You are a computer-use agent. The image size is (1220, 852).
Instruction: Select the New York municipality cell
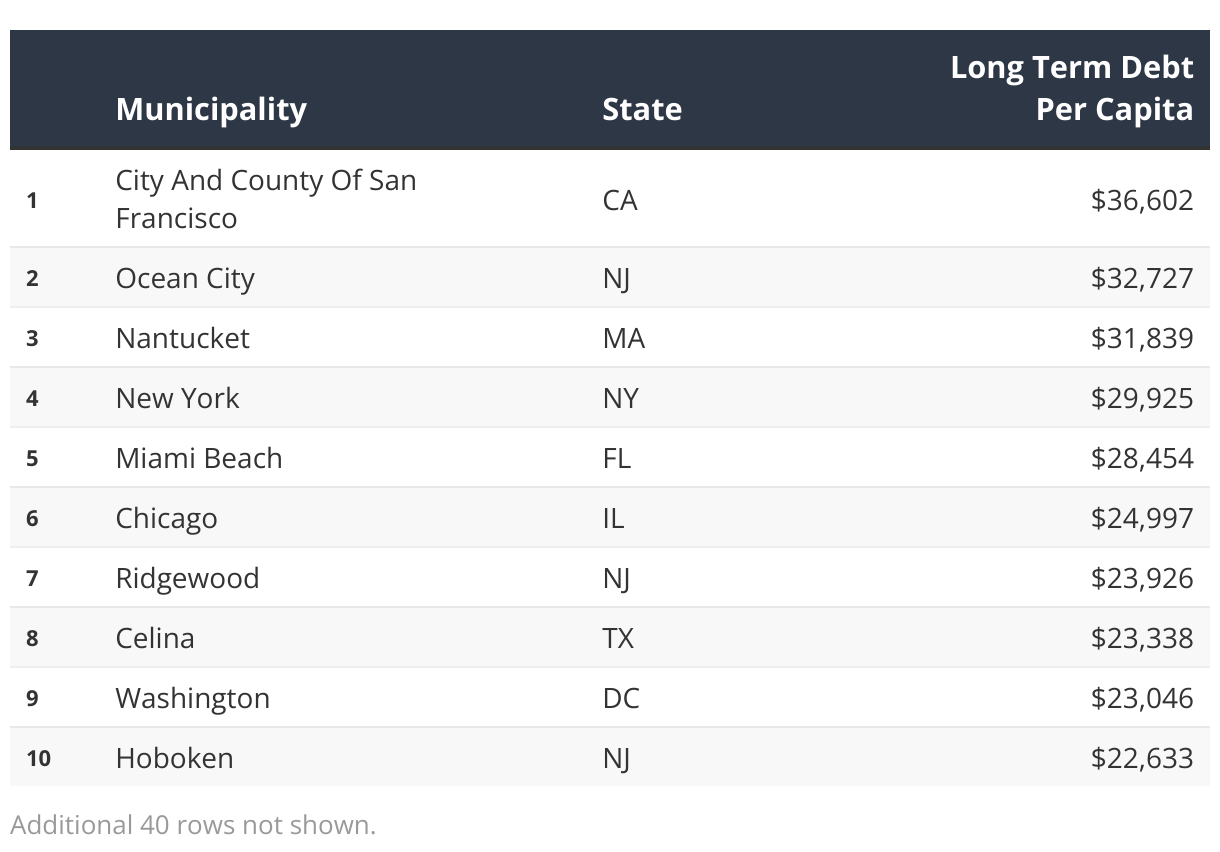click(177, 398)
